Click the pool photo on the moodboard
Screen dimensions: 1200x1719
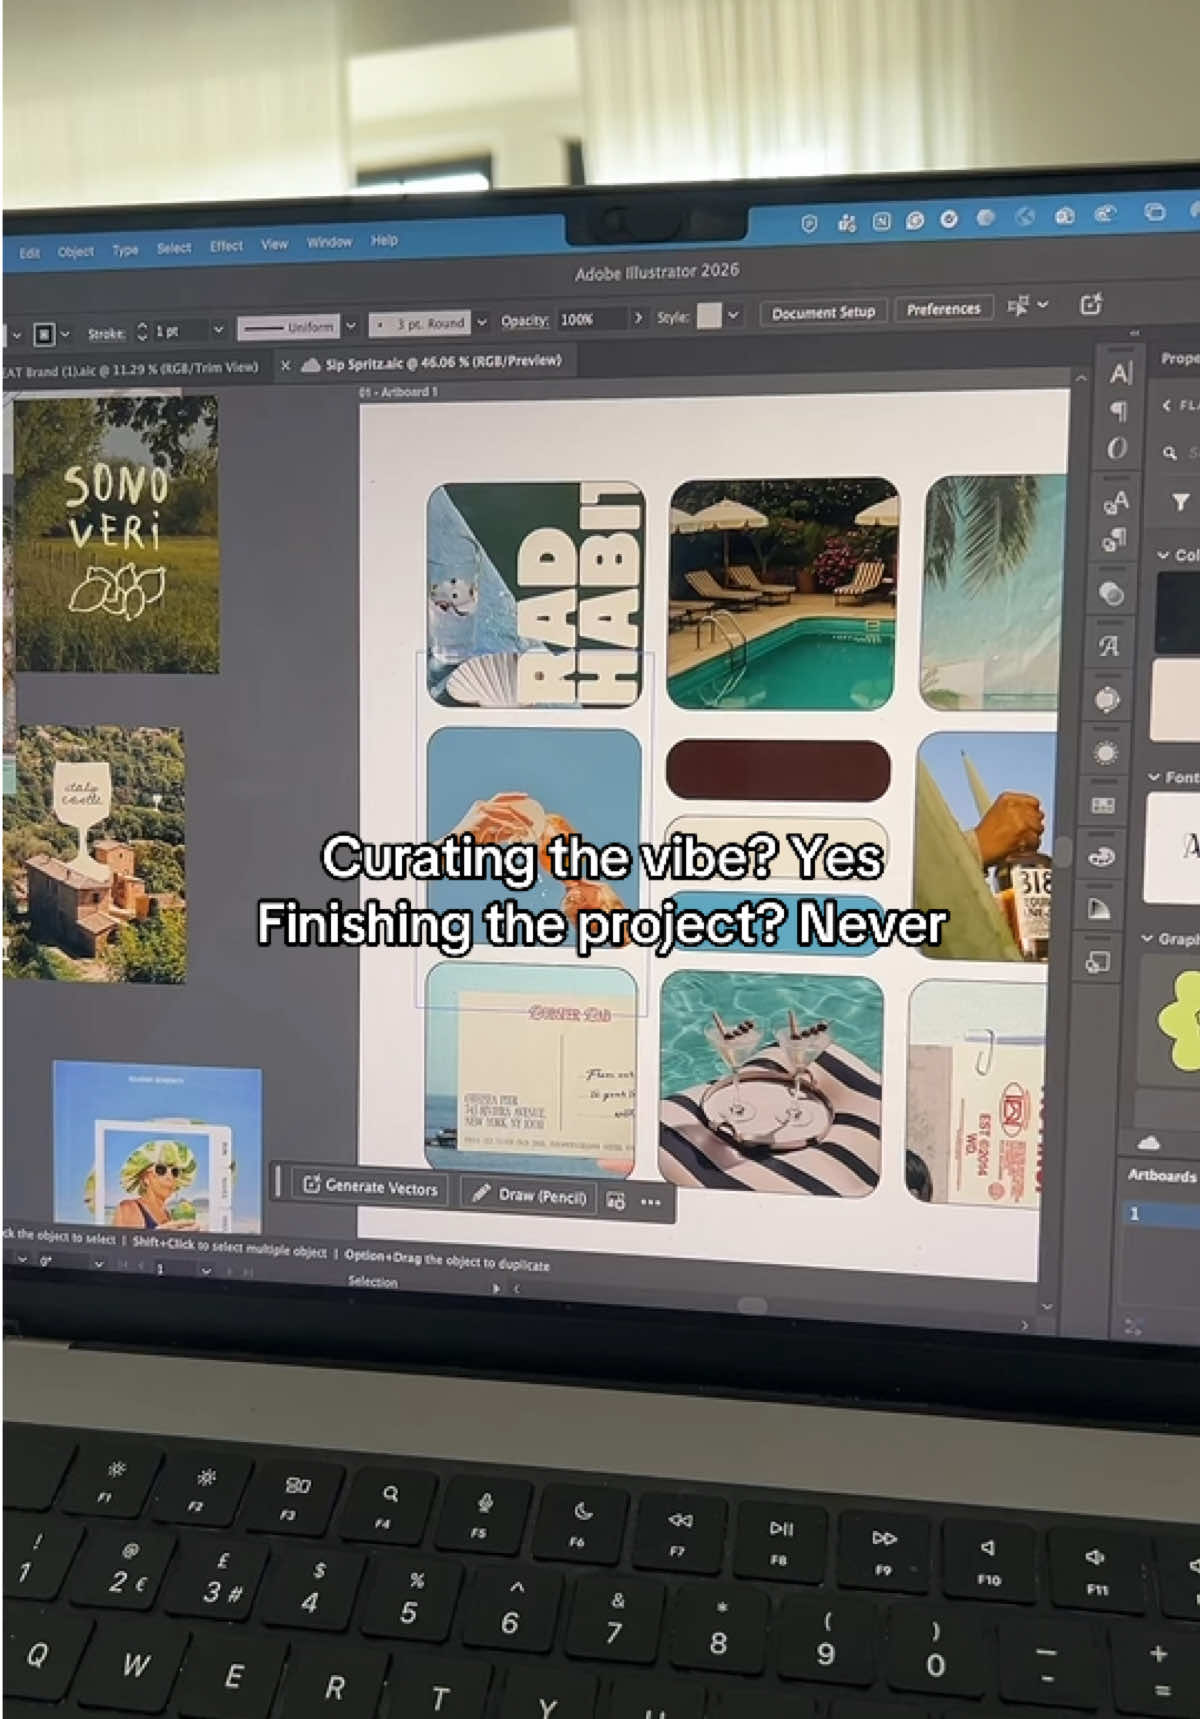point(782,593)
